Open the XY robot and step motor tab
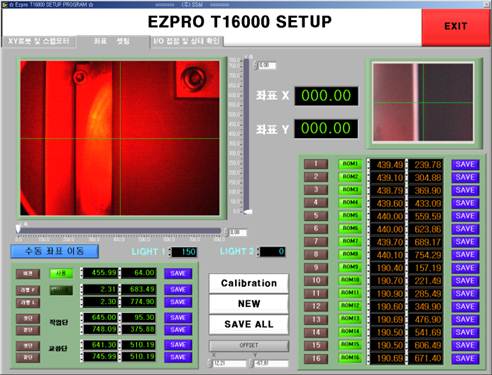This screenshot has height=375, width=492. point(39,41)
